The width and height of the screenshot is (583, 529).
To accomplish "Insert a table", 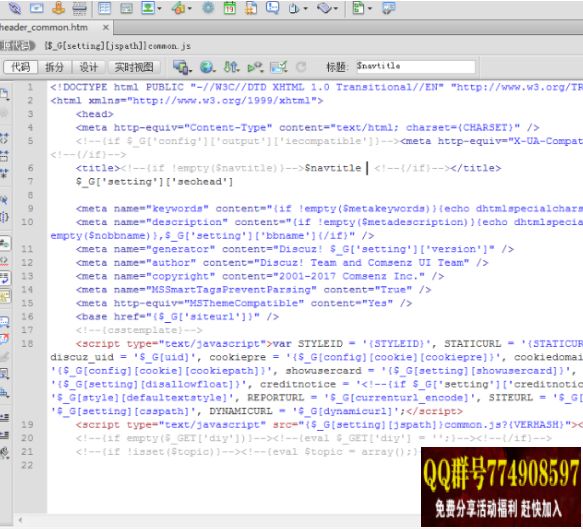I will (104, 7).
